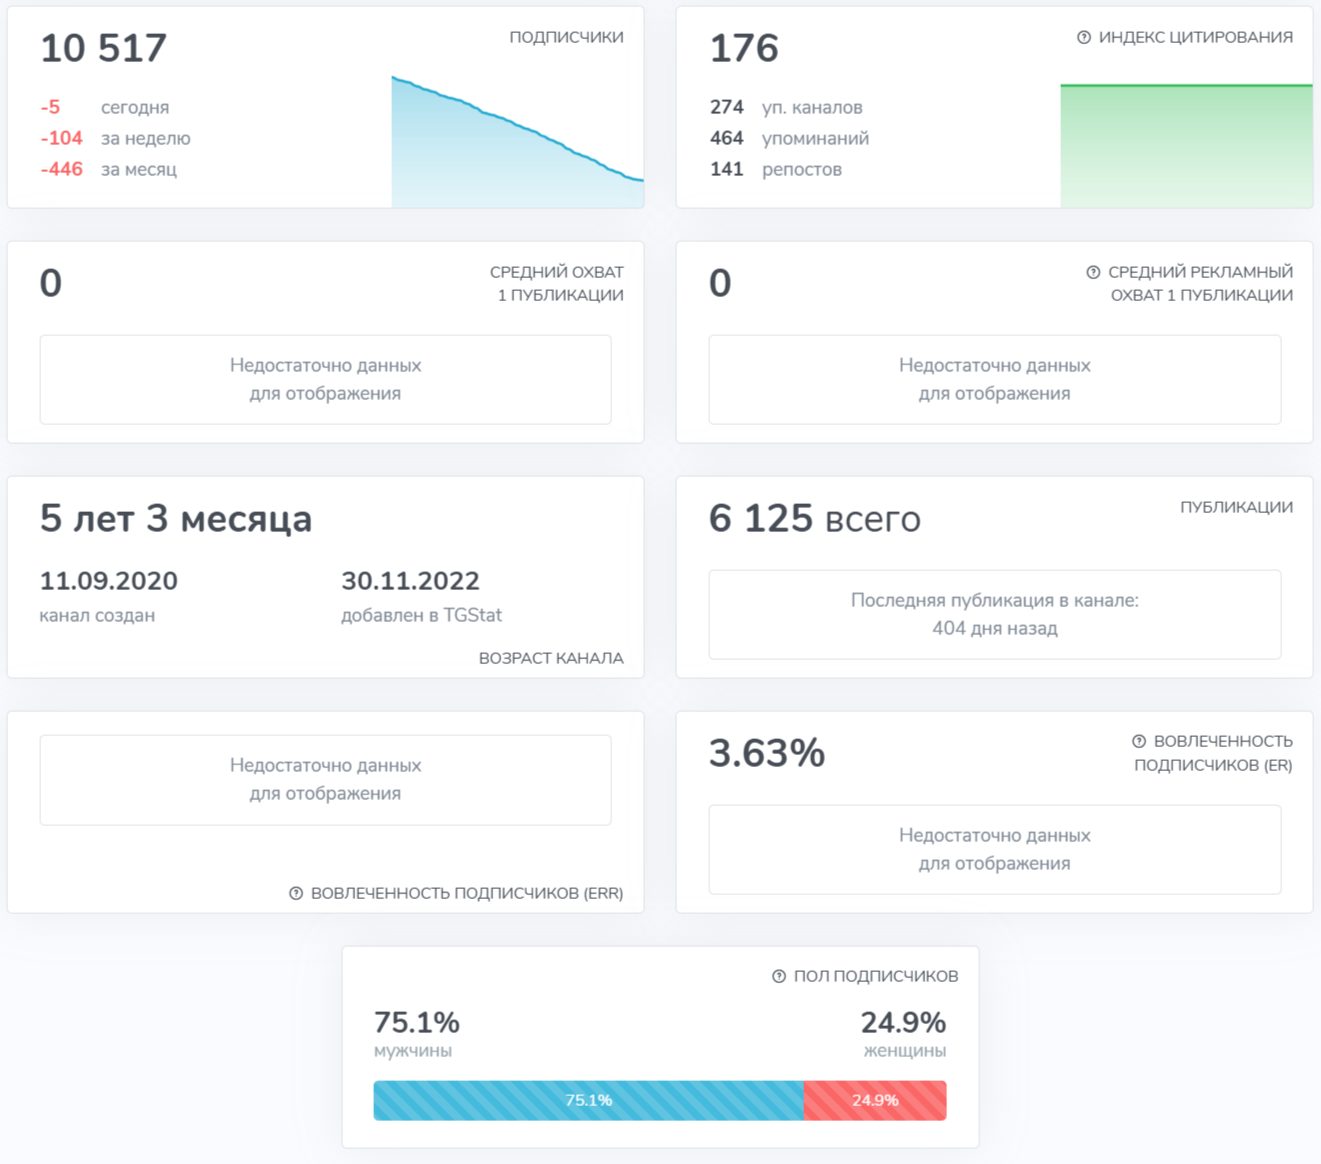This screenshot has width=1321, height=1164.
Task: Select the репостов label
Action: (802, 169)
